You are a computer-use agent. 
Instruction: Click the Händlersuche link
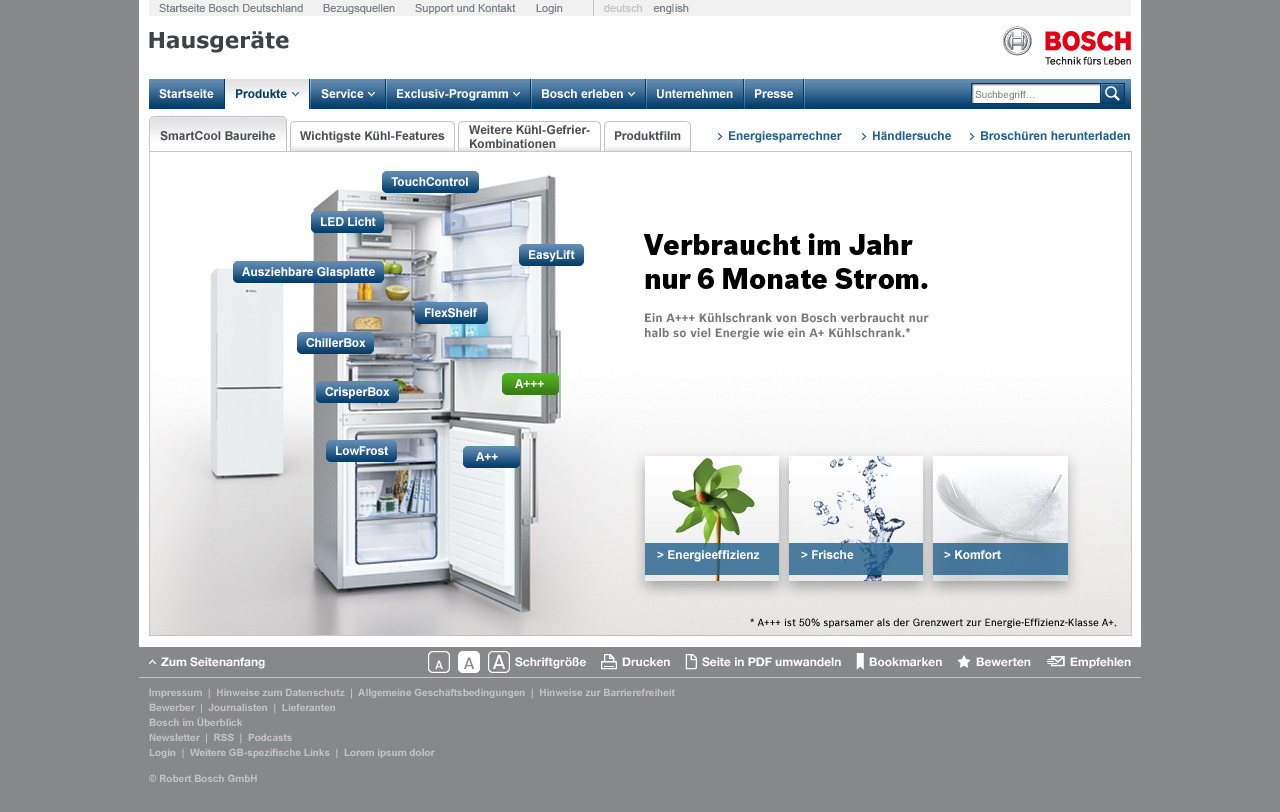point(911,135)
